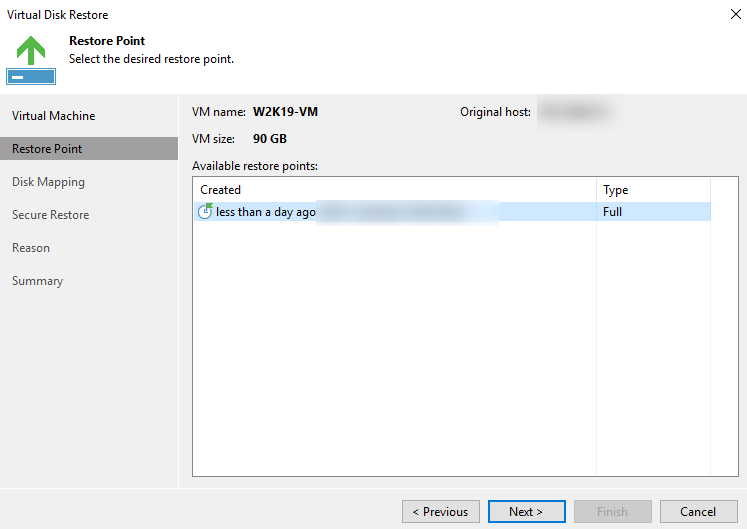The width and height of the screenshot is (747, 529).
Task: Go to the Virtual Machine step
Action: coord(54,116)
